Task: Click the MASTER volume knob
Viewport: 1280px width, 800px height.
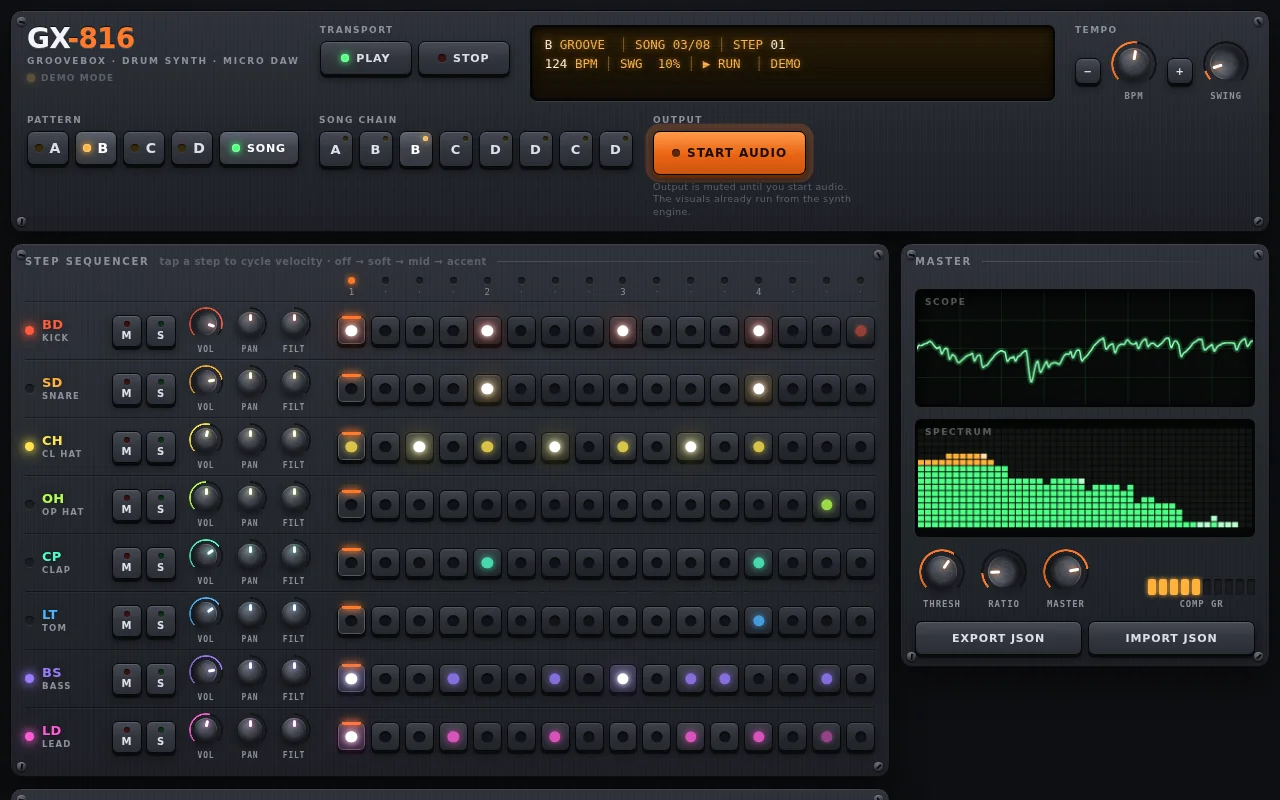Action: tap(1066, 572)
